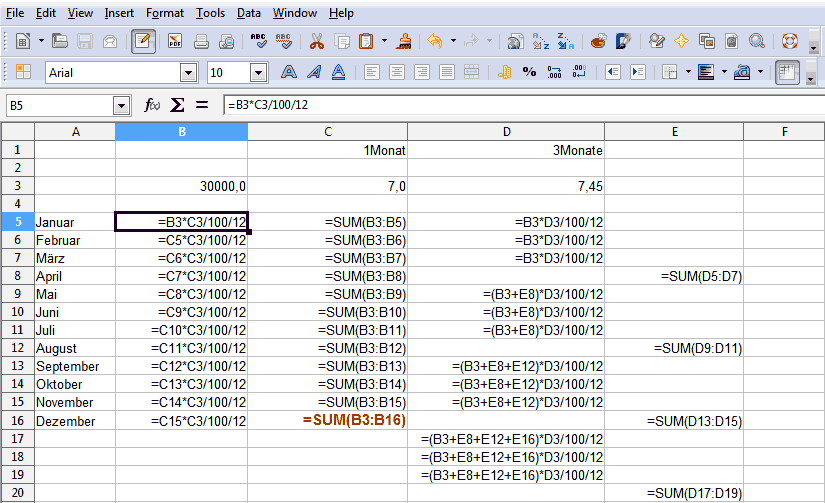Create a new spreadsheet document
The image size is (825, 503).
pyautogui.click(x=23, y=41)
